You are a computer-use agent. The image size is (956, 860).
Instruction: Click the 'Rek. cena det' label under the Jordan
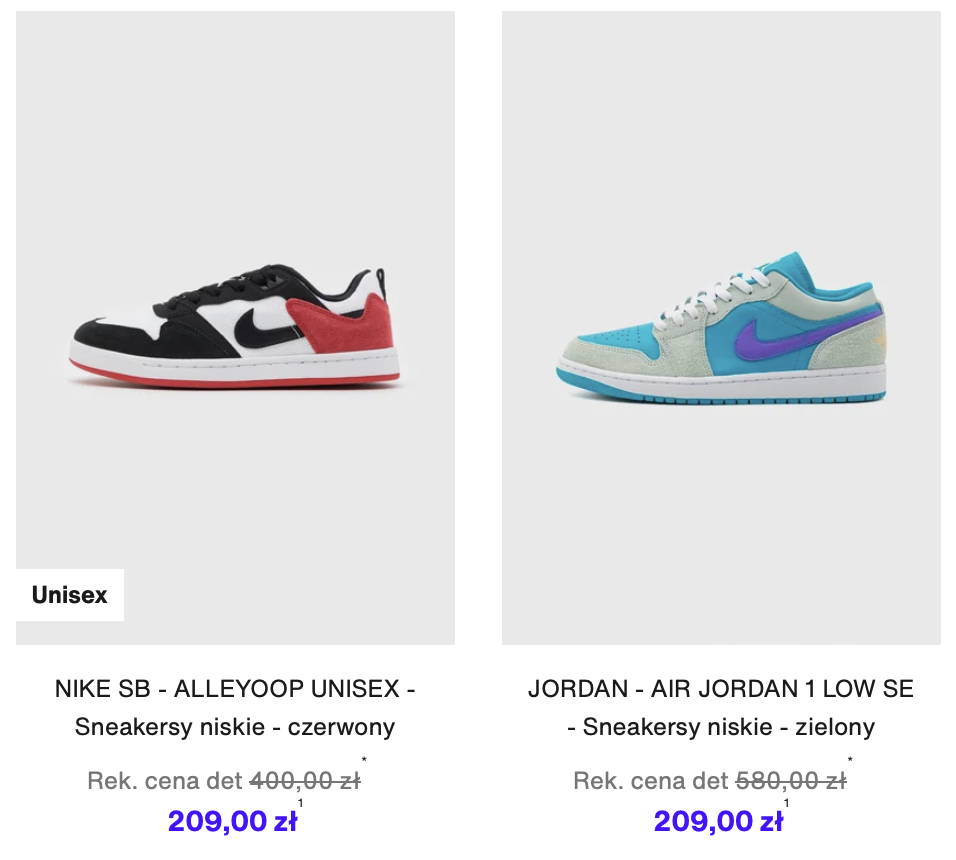pos(651,781)
